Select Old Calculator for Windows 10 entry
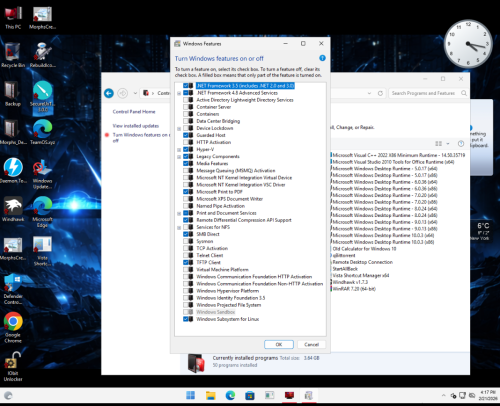This screenshot has width=500, height=406. pos(364,249)
